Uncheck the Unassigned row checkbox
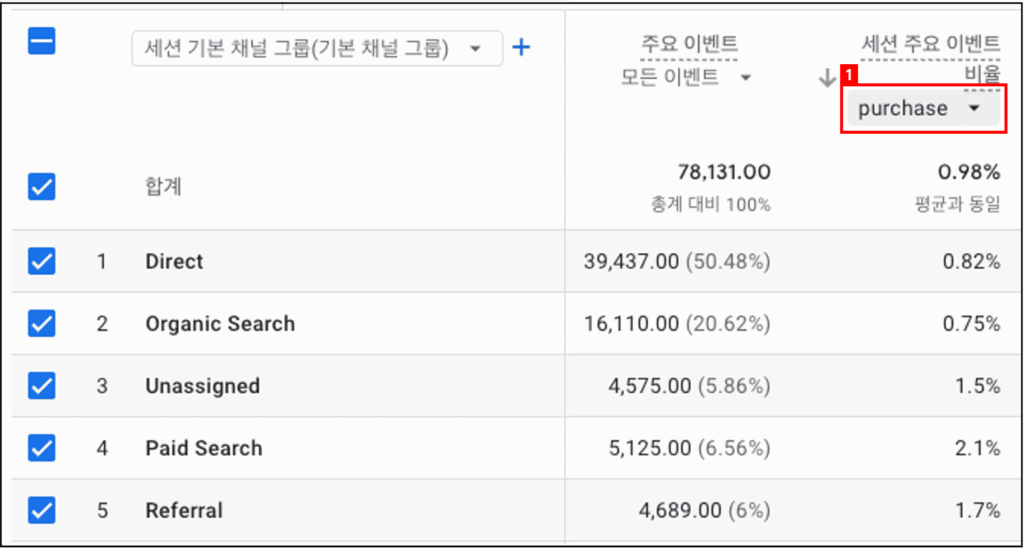This screenshot has width=1024, height=548. pyautogui.click(x=42, y=386)
